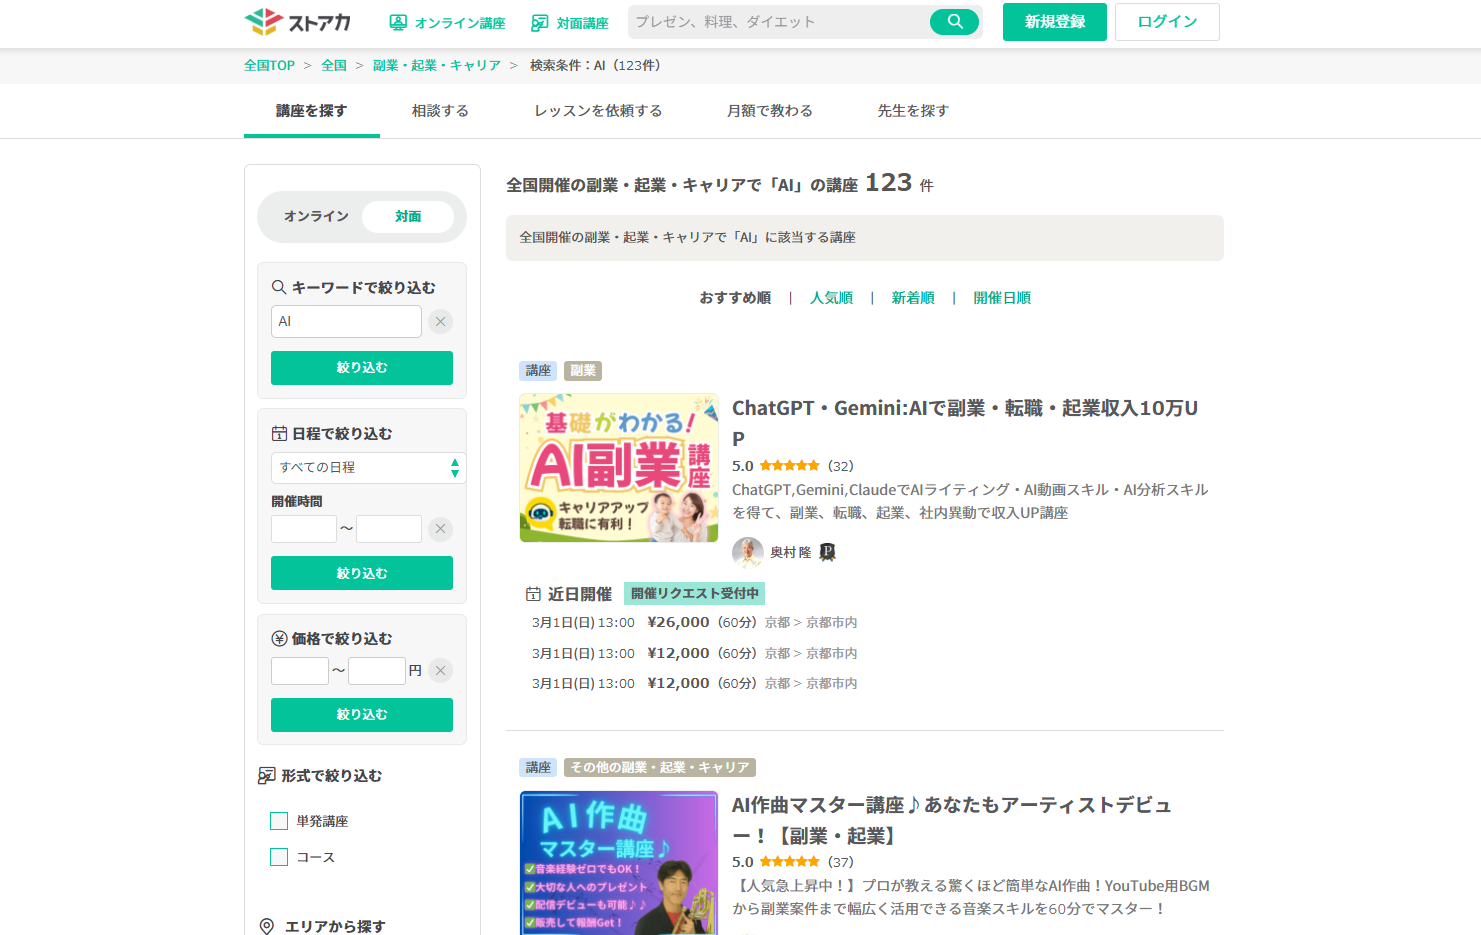Click the badge icon beside 奥村 隆
1481x935 pixels.
pos(827,551)
